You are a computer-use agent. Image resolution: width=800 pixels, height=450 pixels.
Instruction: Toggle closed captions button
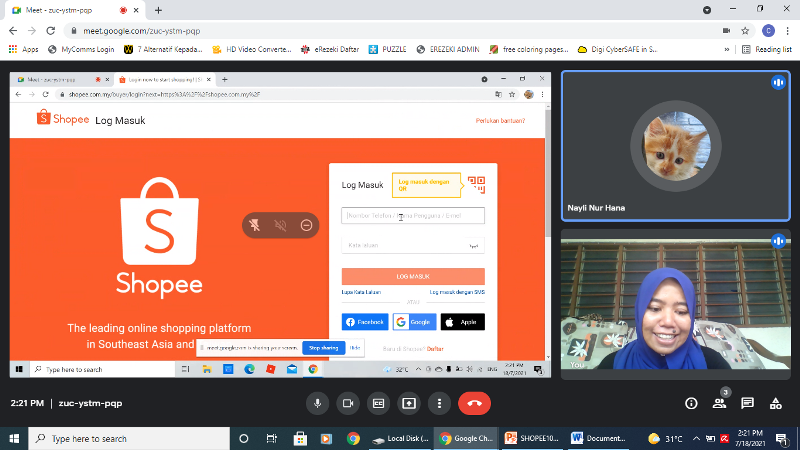[378, 403]
